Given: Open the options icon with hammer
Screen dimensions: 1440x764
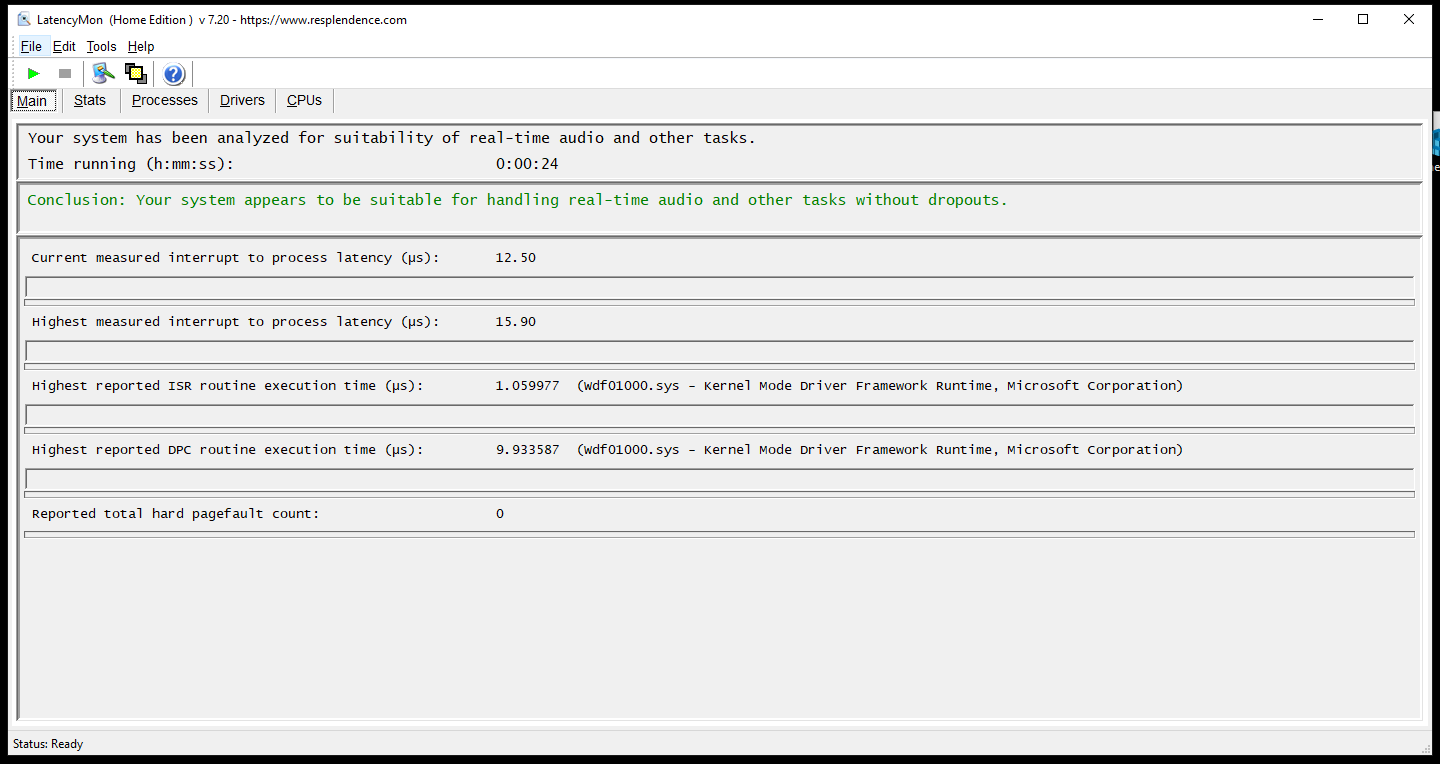Looking at the screenshot, I should point(103,73).
